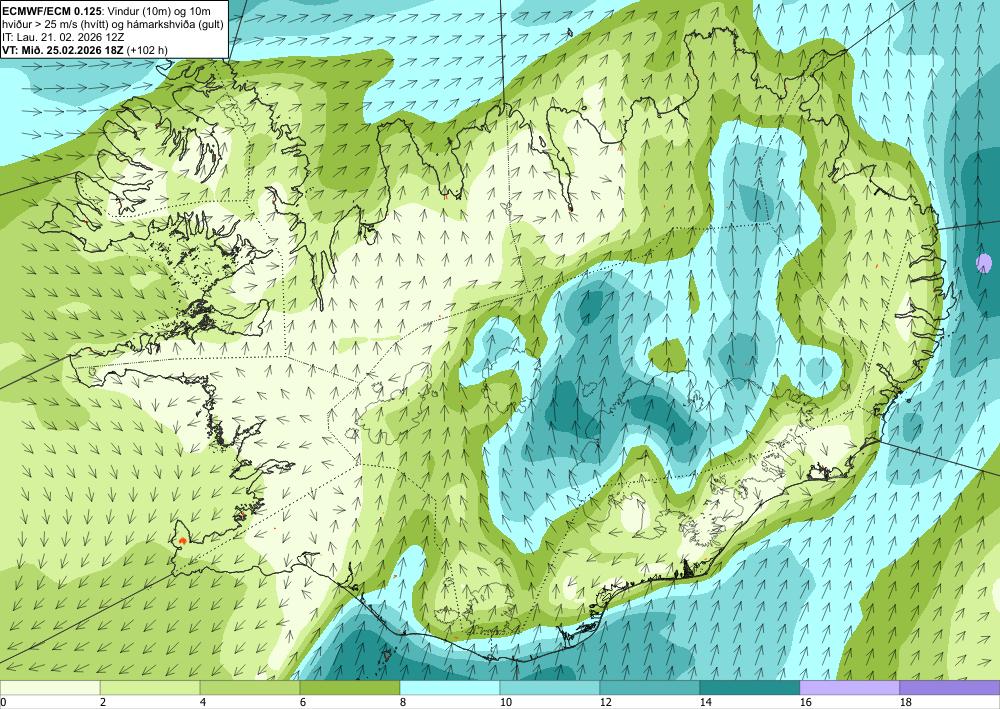Click the 14–16 m/s dark teal legend swatch
Screen dimensions: 1000x709
click(750, 687)
